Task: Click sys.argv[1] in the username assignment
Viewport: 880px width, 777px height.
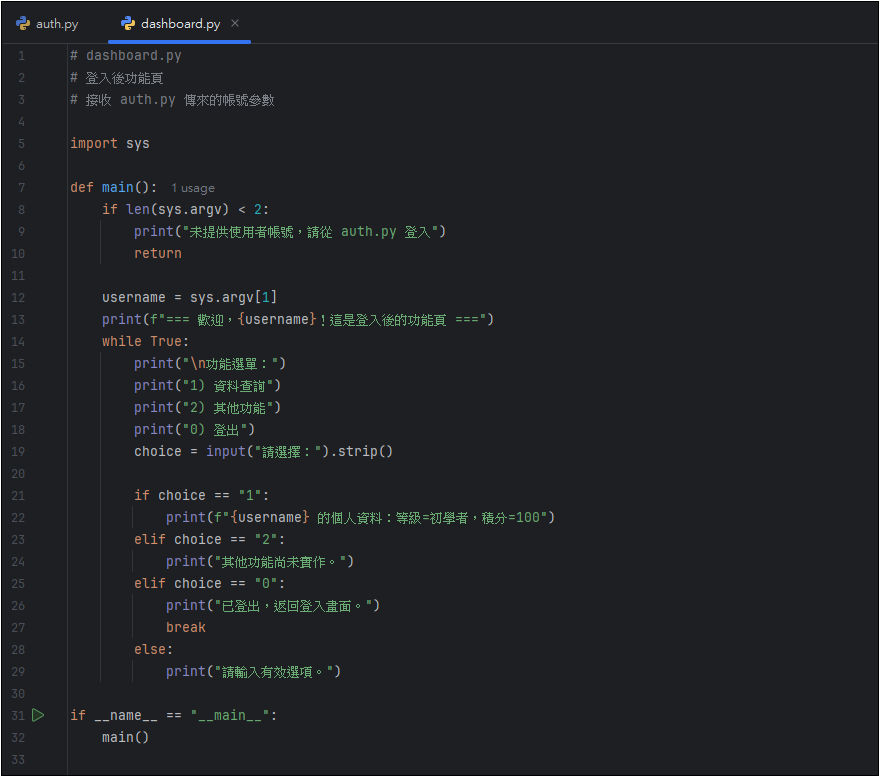Action: [x=233, y=297]
